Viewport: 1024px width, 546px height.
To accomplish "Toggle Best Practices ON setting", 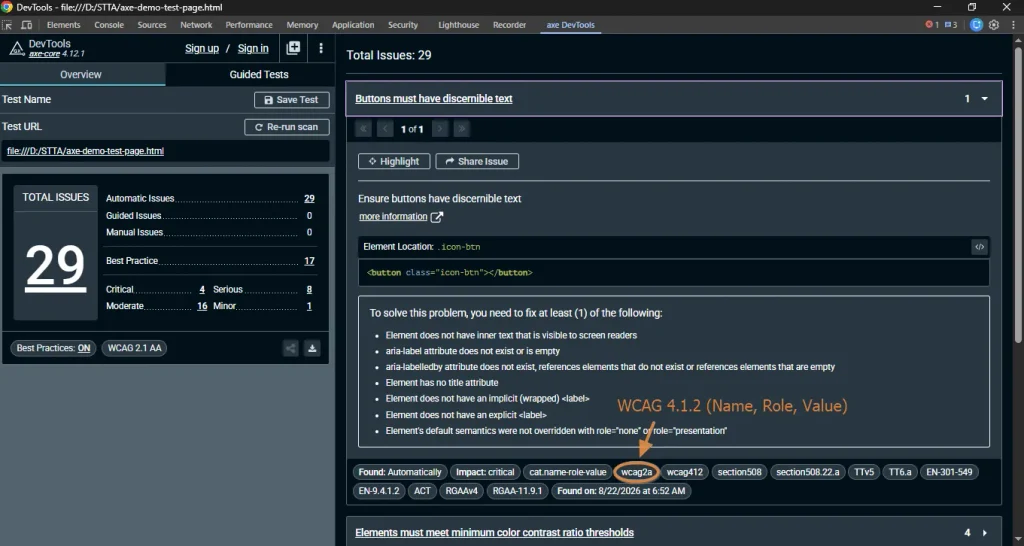I will (54, 348).
